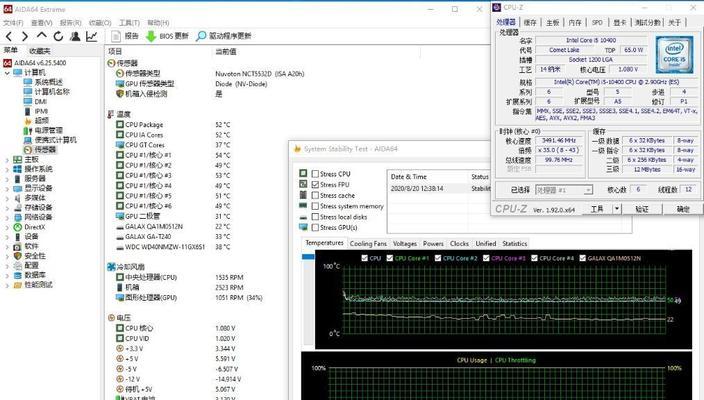Click the BIOS 更新 green arrow button
Screen dimensions: 704x400
[x=167, y=36]
